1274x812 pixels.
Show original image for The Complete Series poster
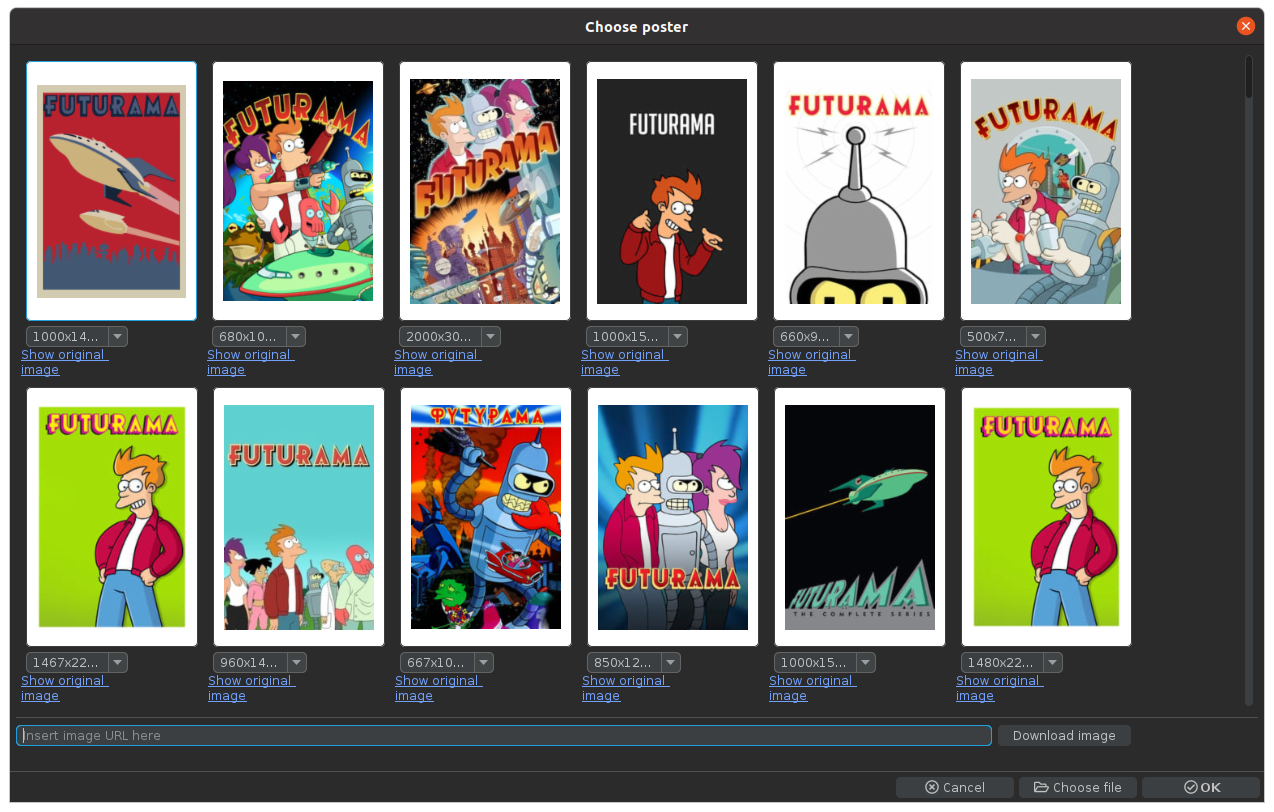point(812,688)
